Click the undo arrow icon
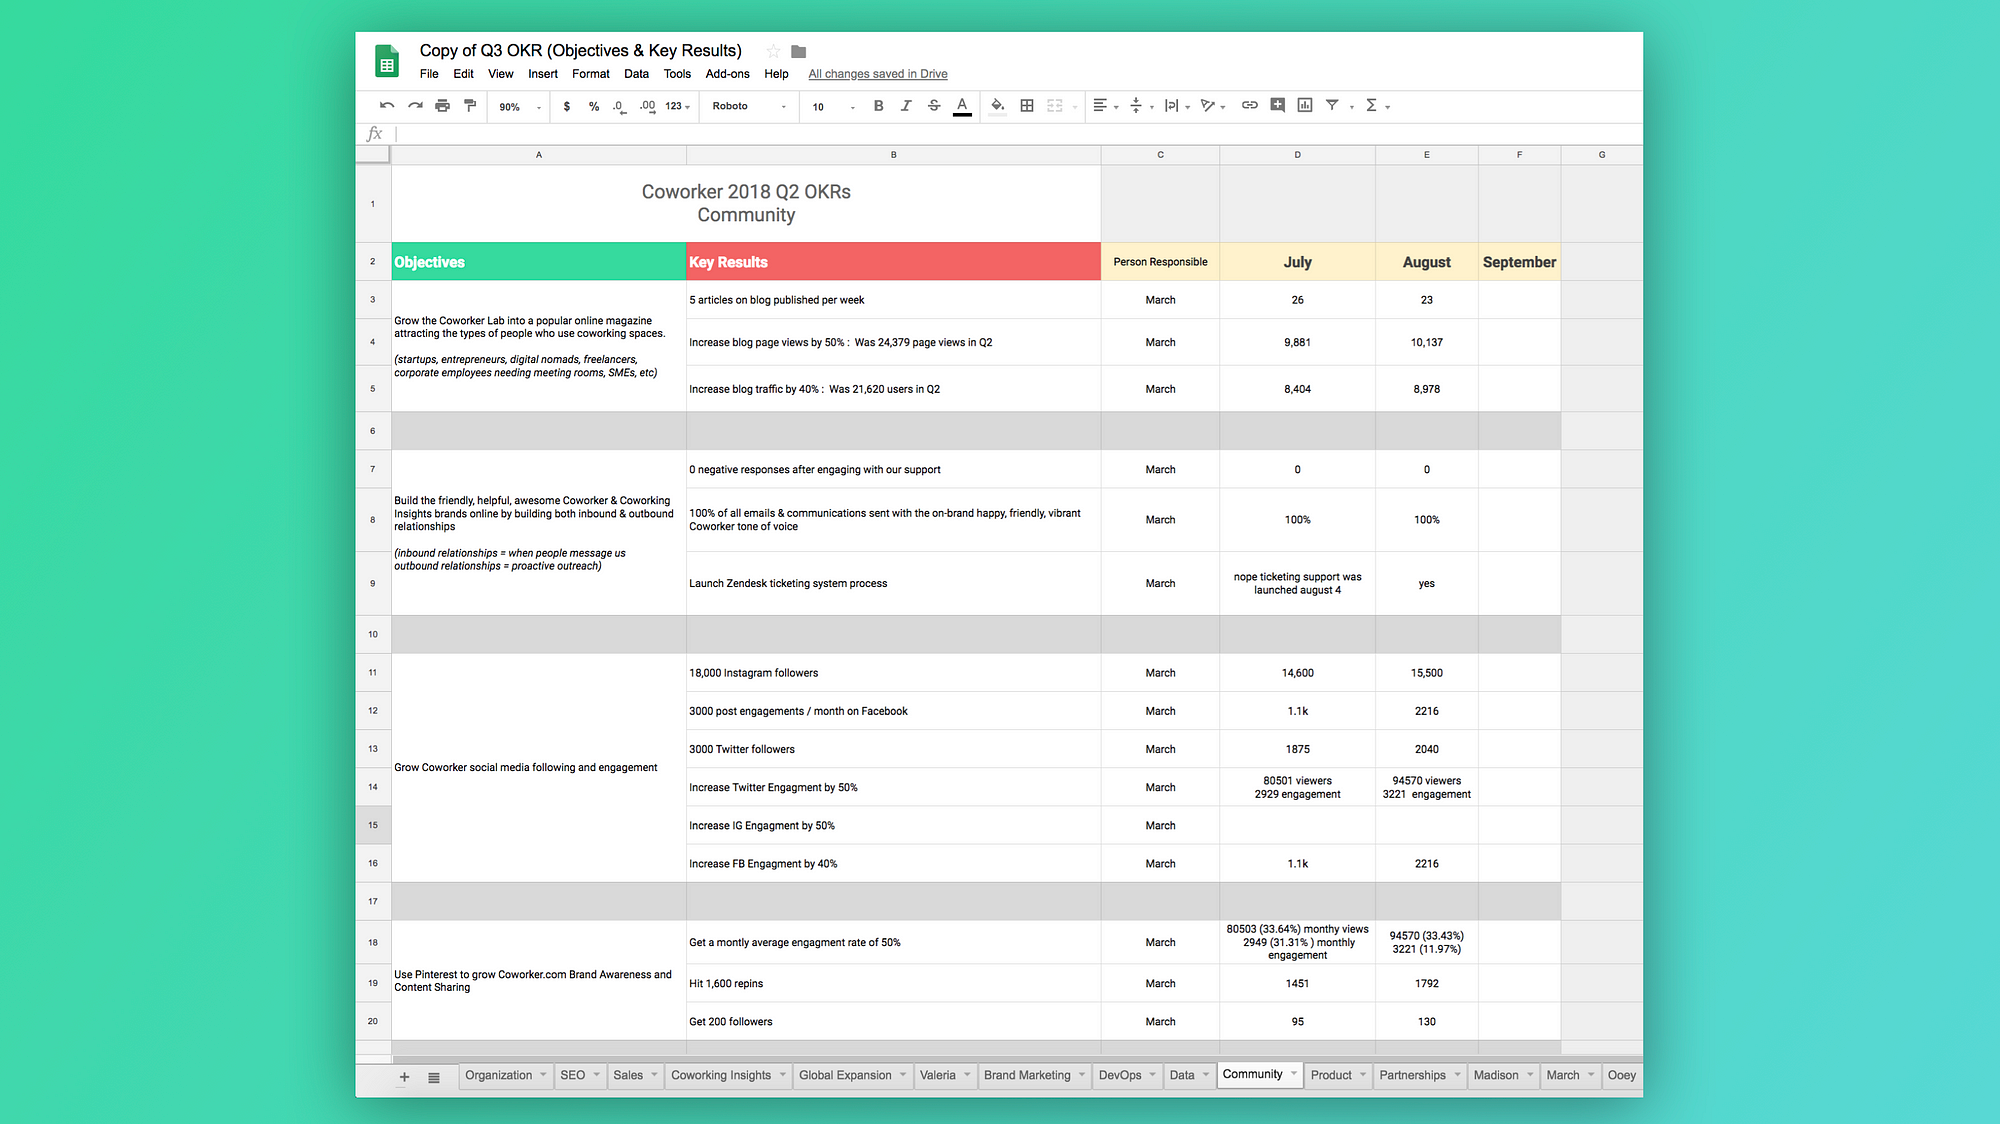The image size is (2000, 1124). tap(387, 106)
